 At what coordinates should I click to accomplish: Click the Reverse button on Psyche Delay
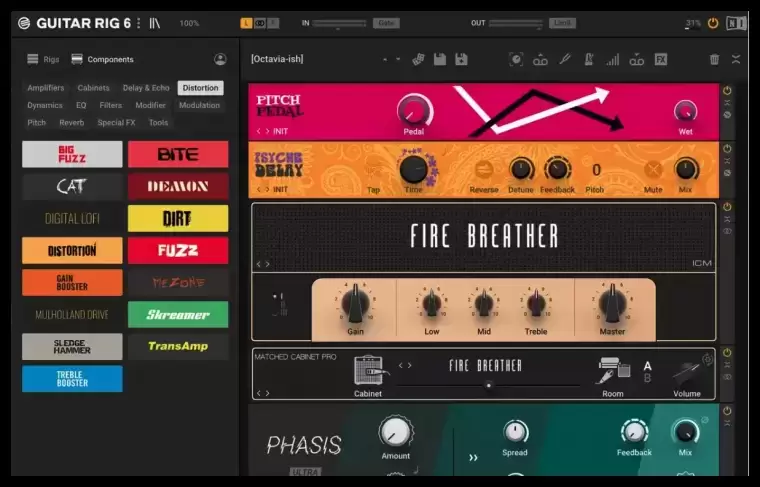484,170
